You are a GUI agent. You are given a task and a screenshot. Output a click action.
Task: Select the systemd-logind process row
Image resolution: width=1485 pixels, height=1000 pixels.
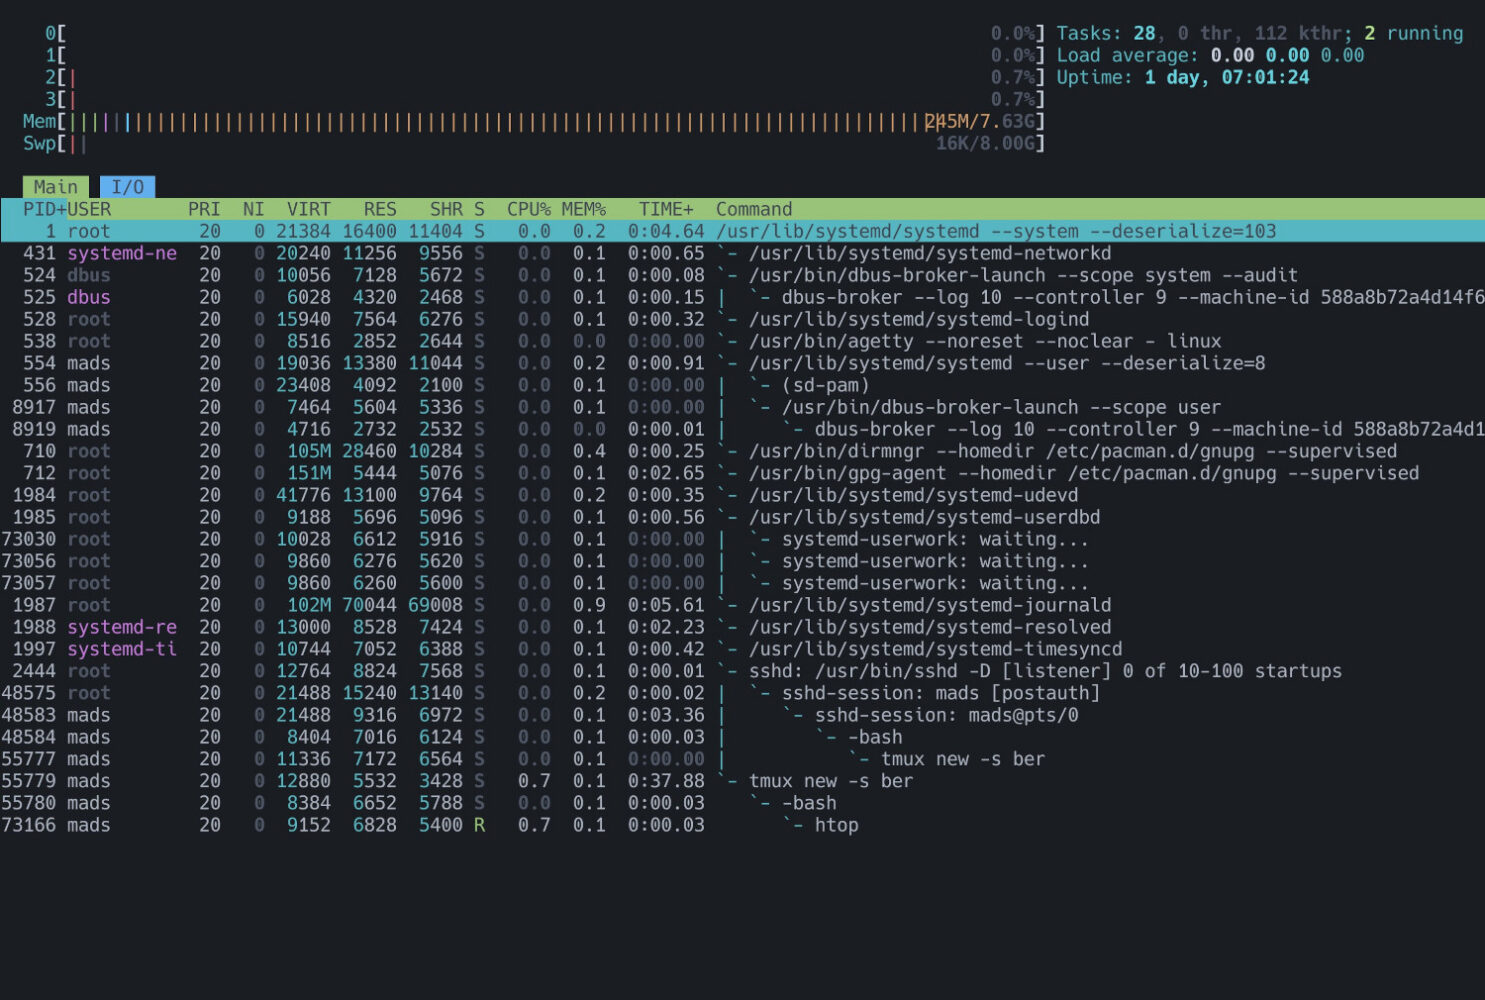[x=742, y=319]
